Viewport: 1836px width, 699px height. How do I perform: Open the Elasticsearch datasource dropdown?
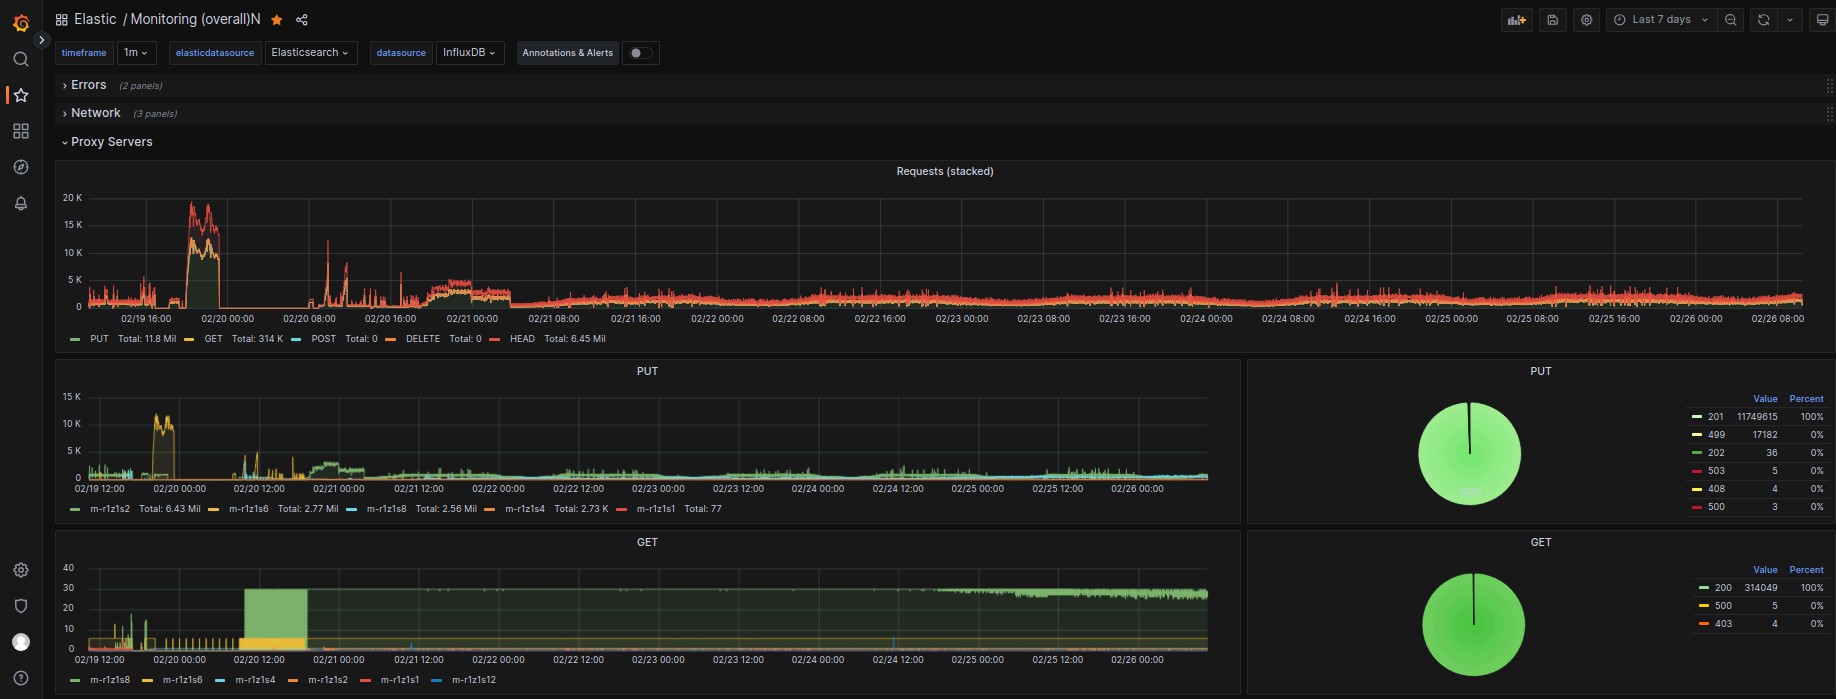(310, 53)
